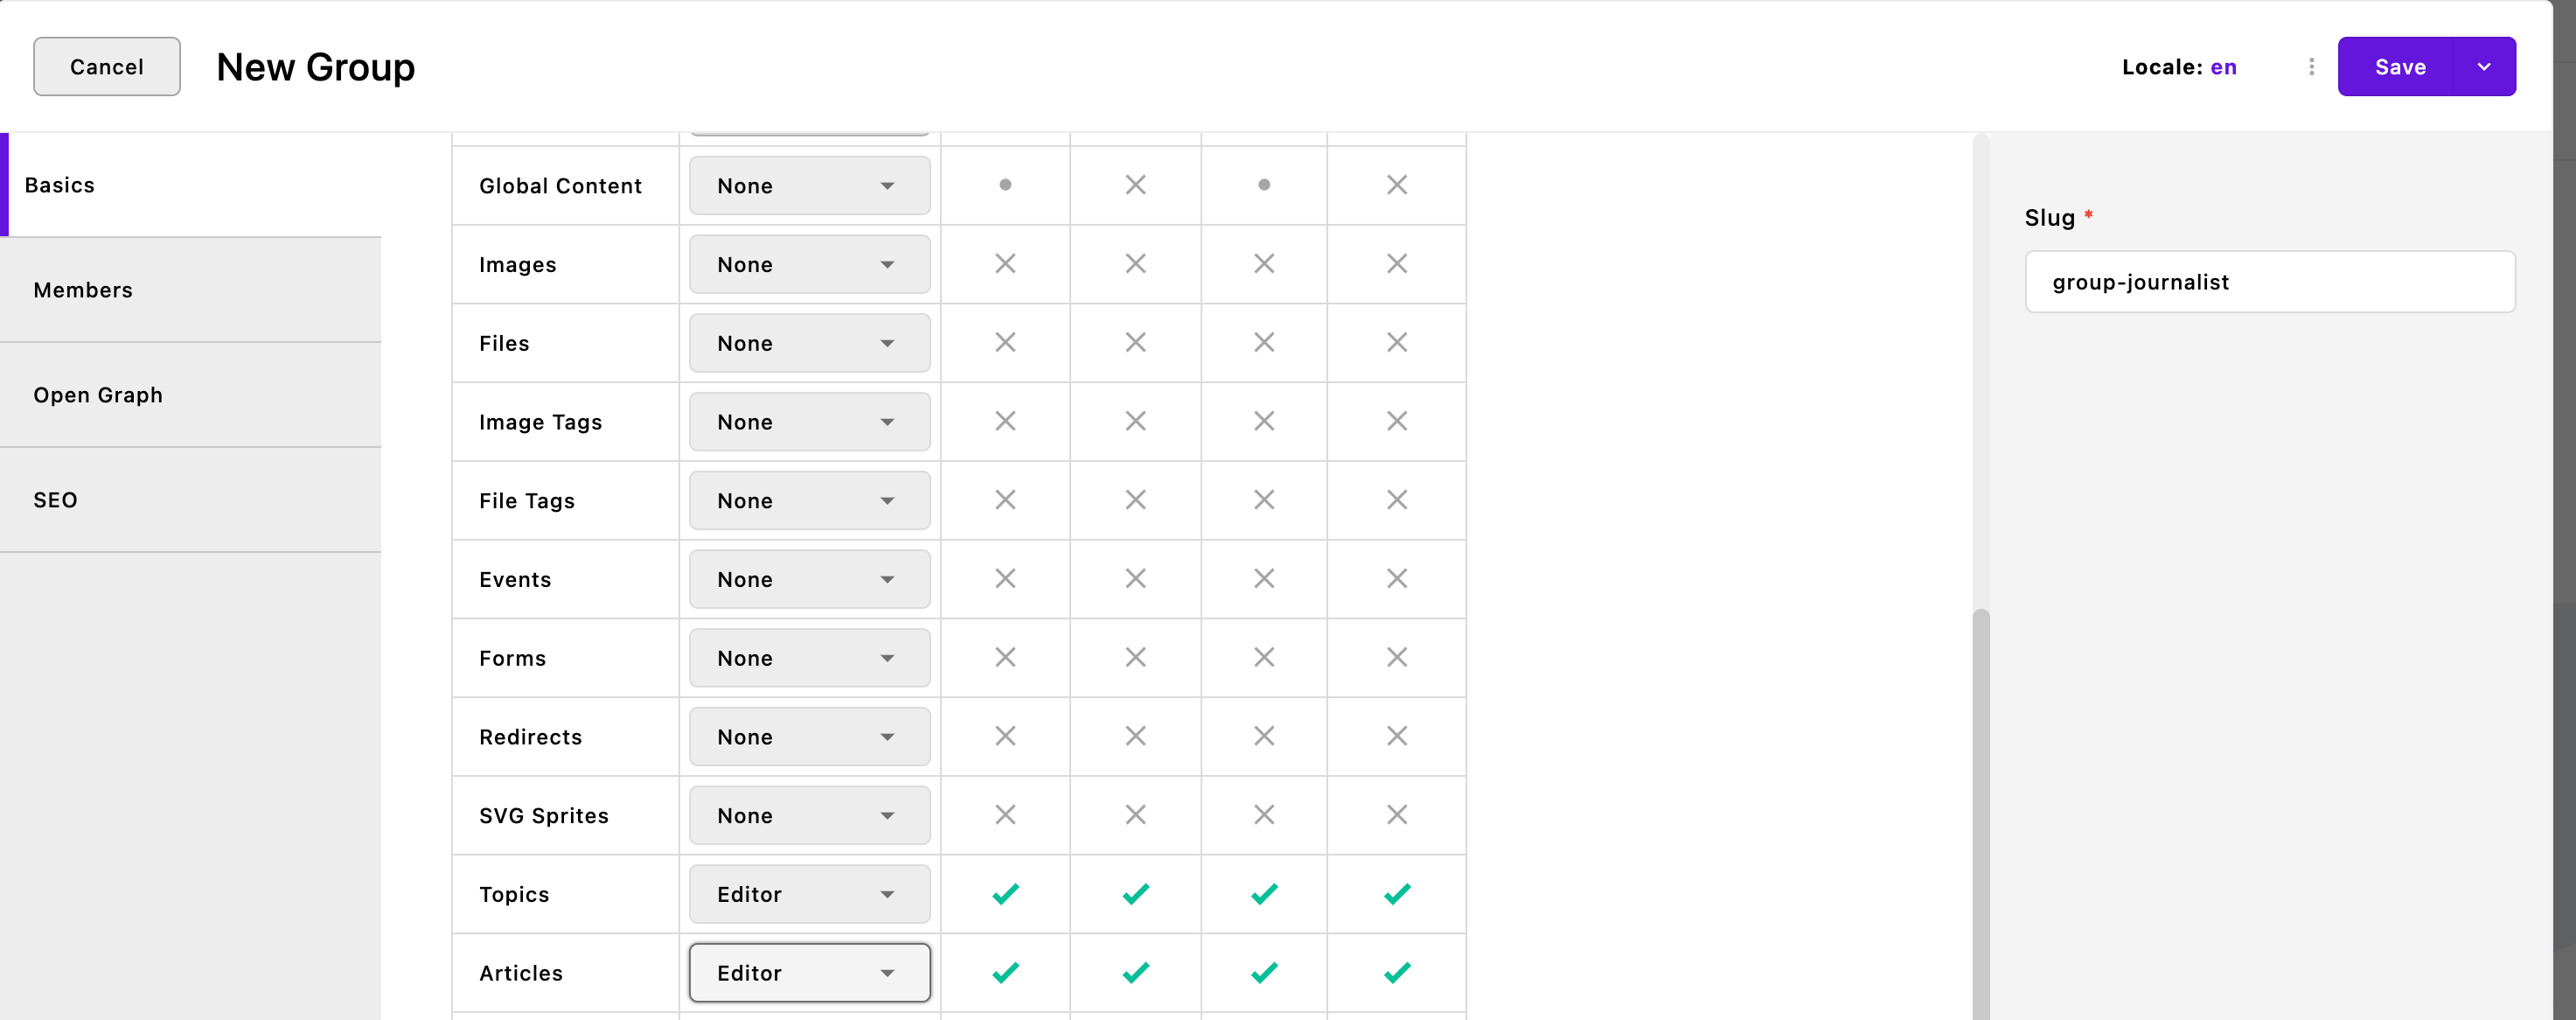Click the en locale link

coord(2223,67)
